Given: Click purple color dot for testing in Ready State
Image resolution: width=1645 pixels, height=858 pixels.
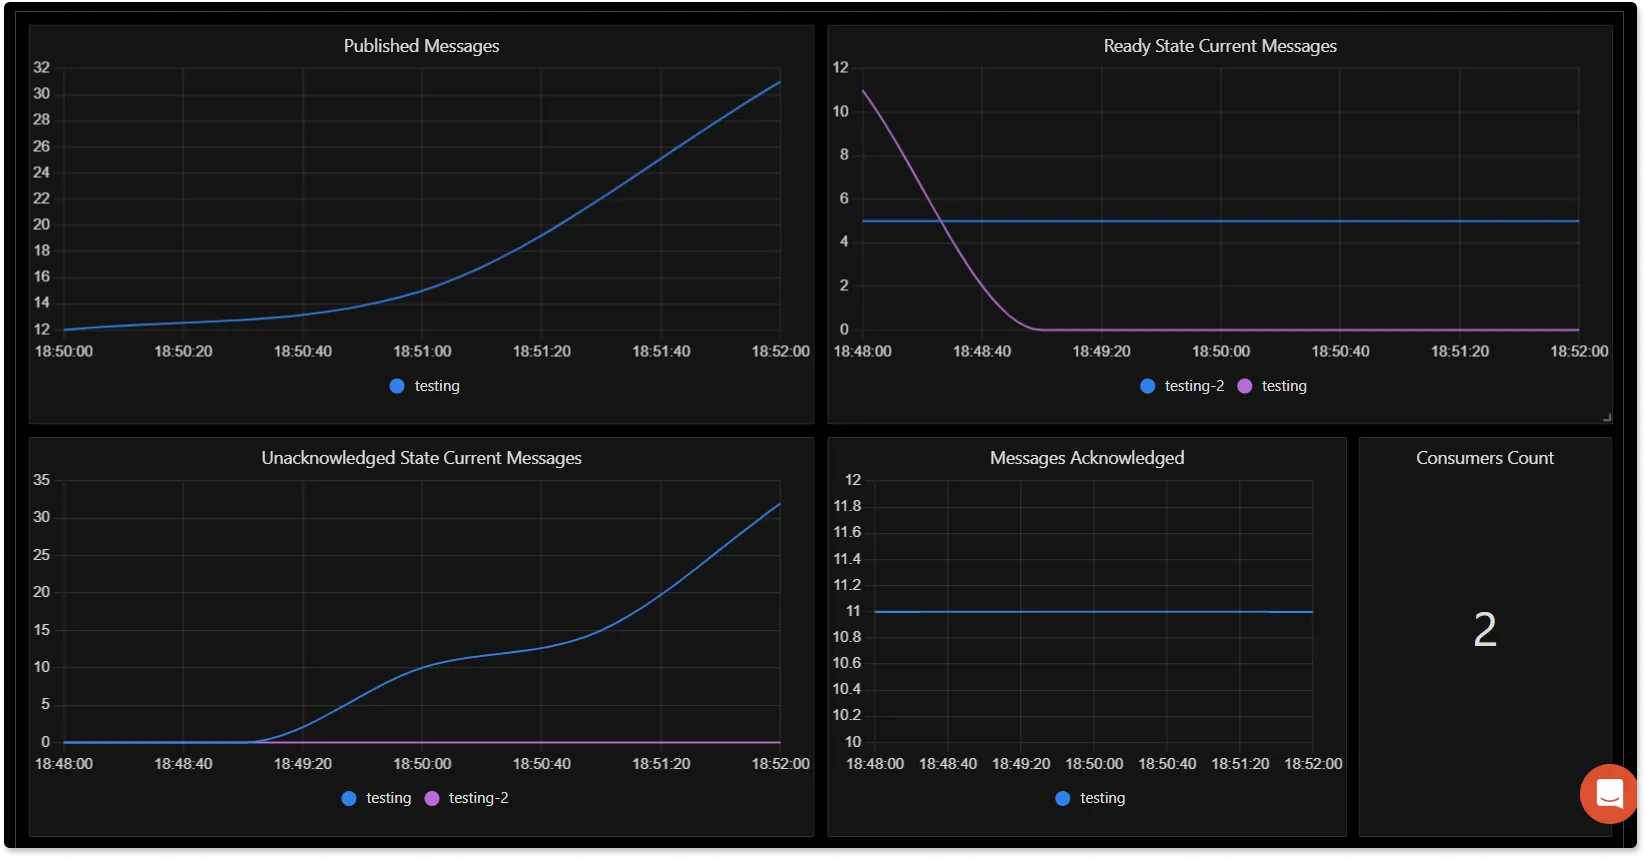Looking at the screenshot, I should click(x=1245, y=386).
